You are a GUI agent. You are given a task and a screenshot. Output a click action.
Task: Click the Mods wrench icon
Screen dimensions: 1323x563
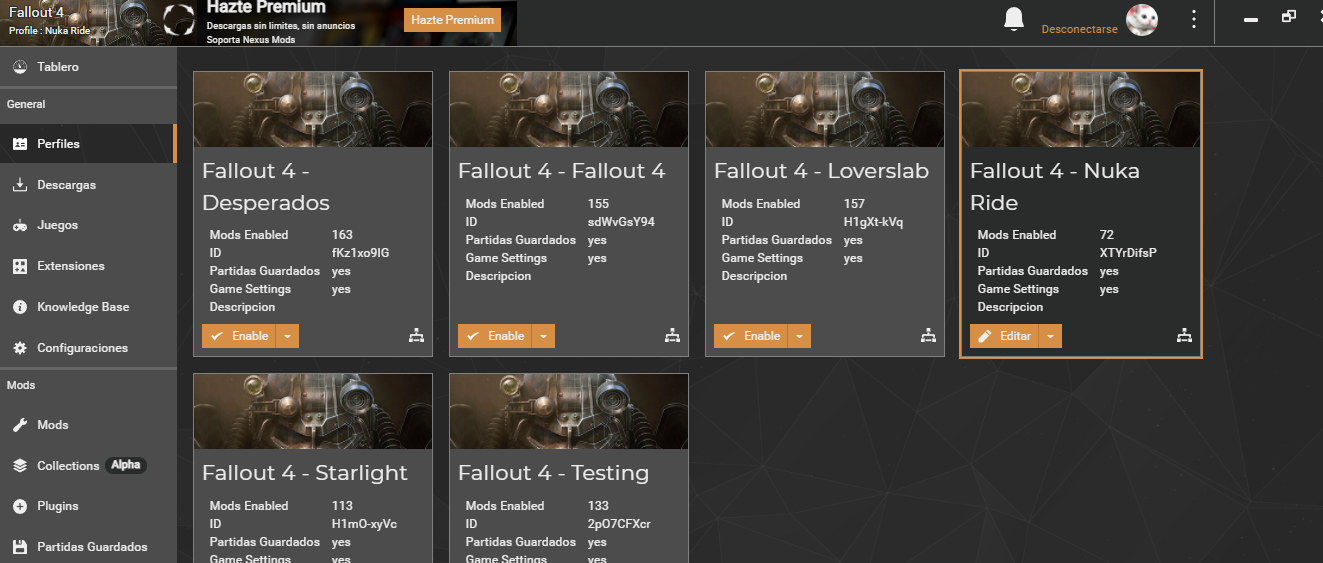pos(19,425)
